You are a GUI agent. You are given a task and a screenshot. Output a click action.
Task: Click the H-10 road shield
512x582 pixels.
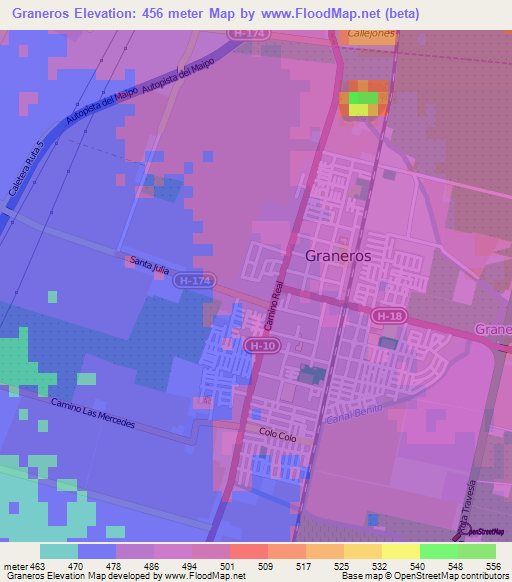[262, 346]
